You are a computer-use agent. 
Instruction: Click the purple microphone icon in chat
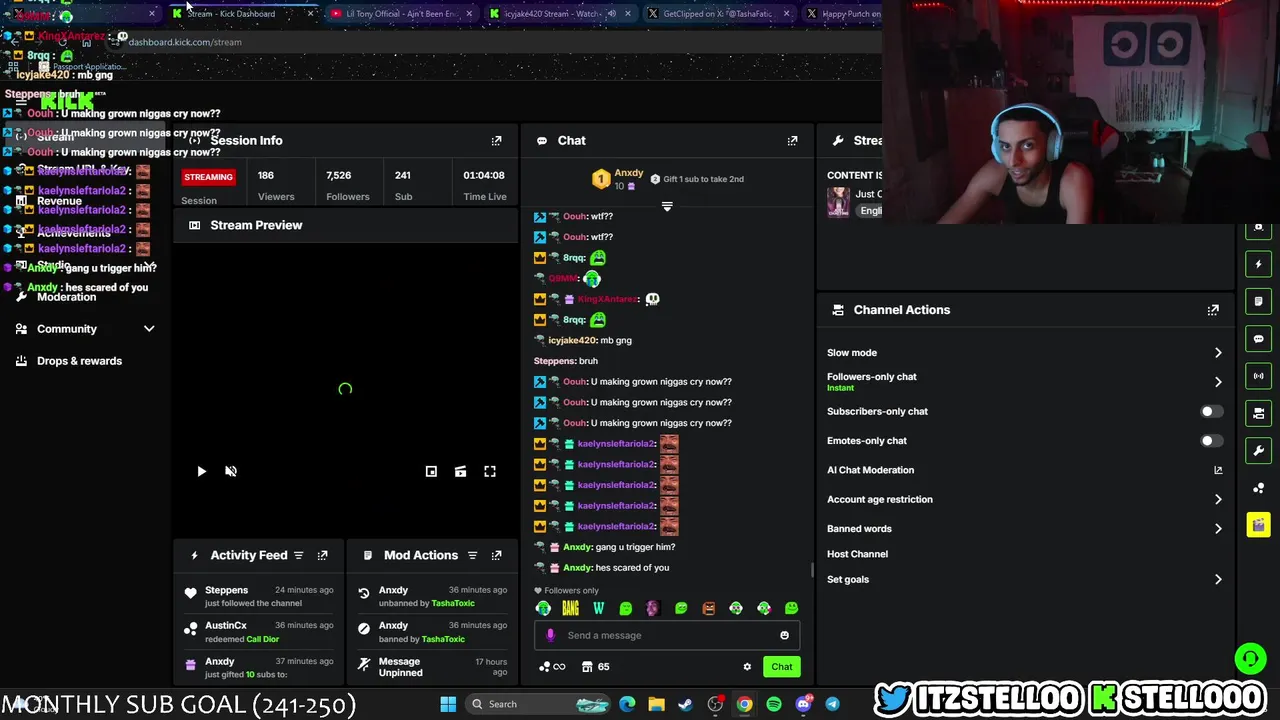tap(550, 635)
